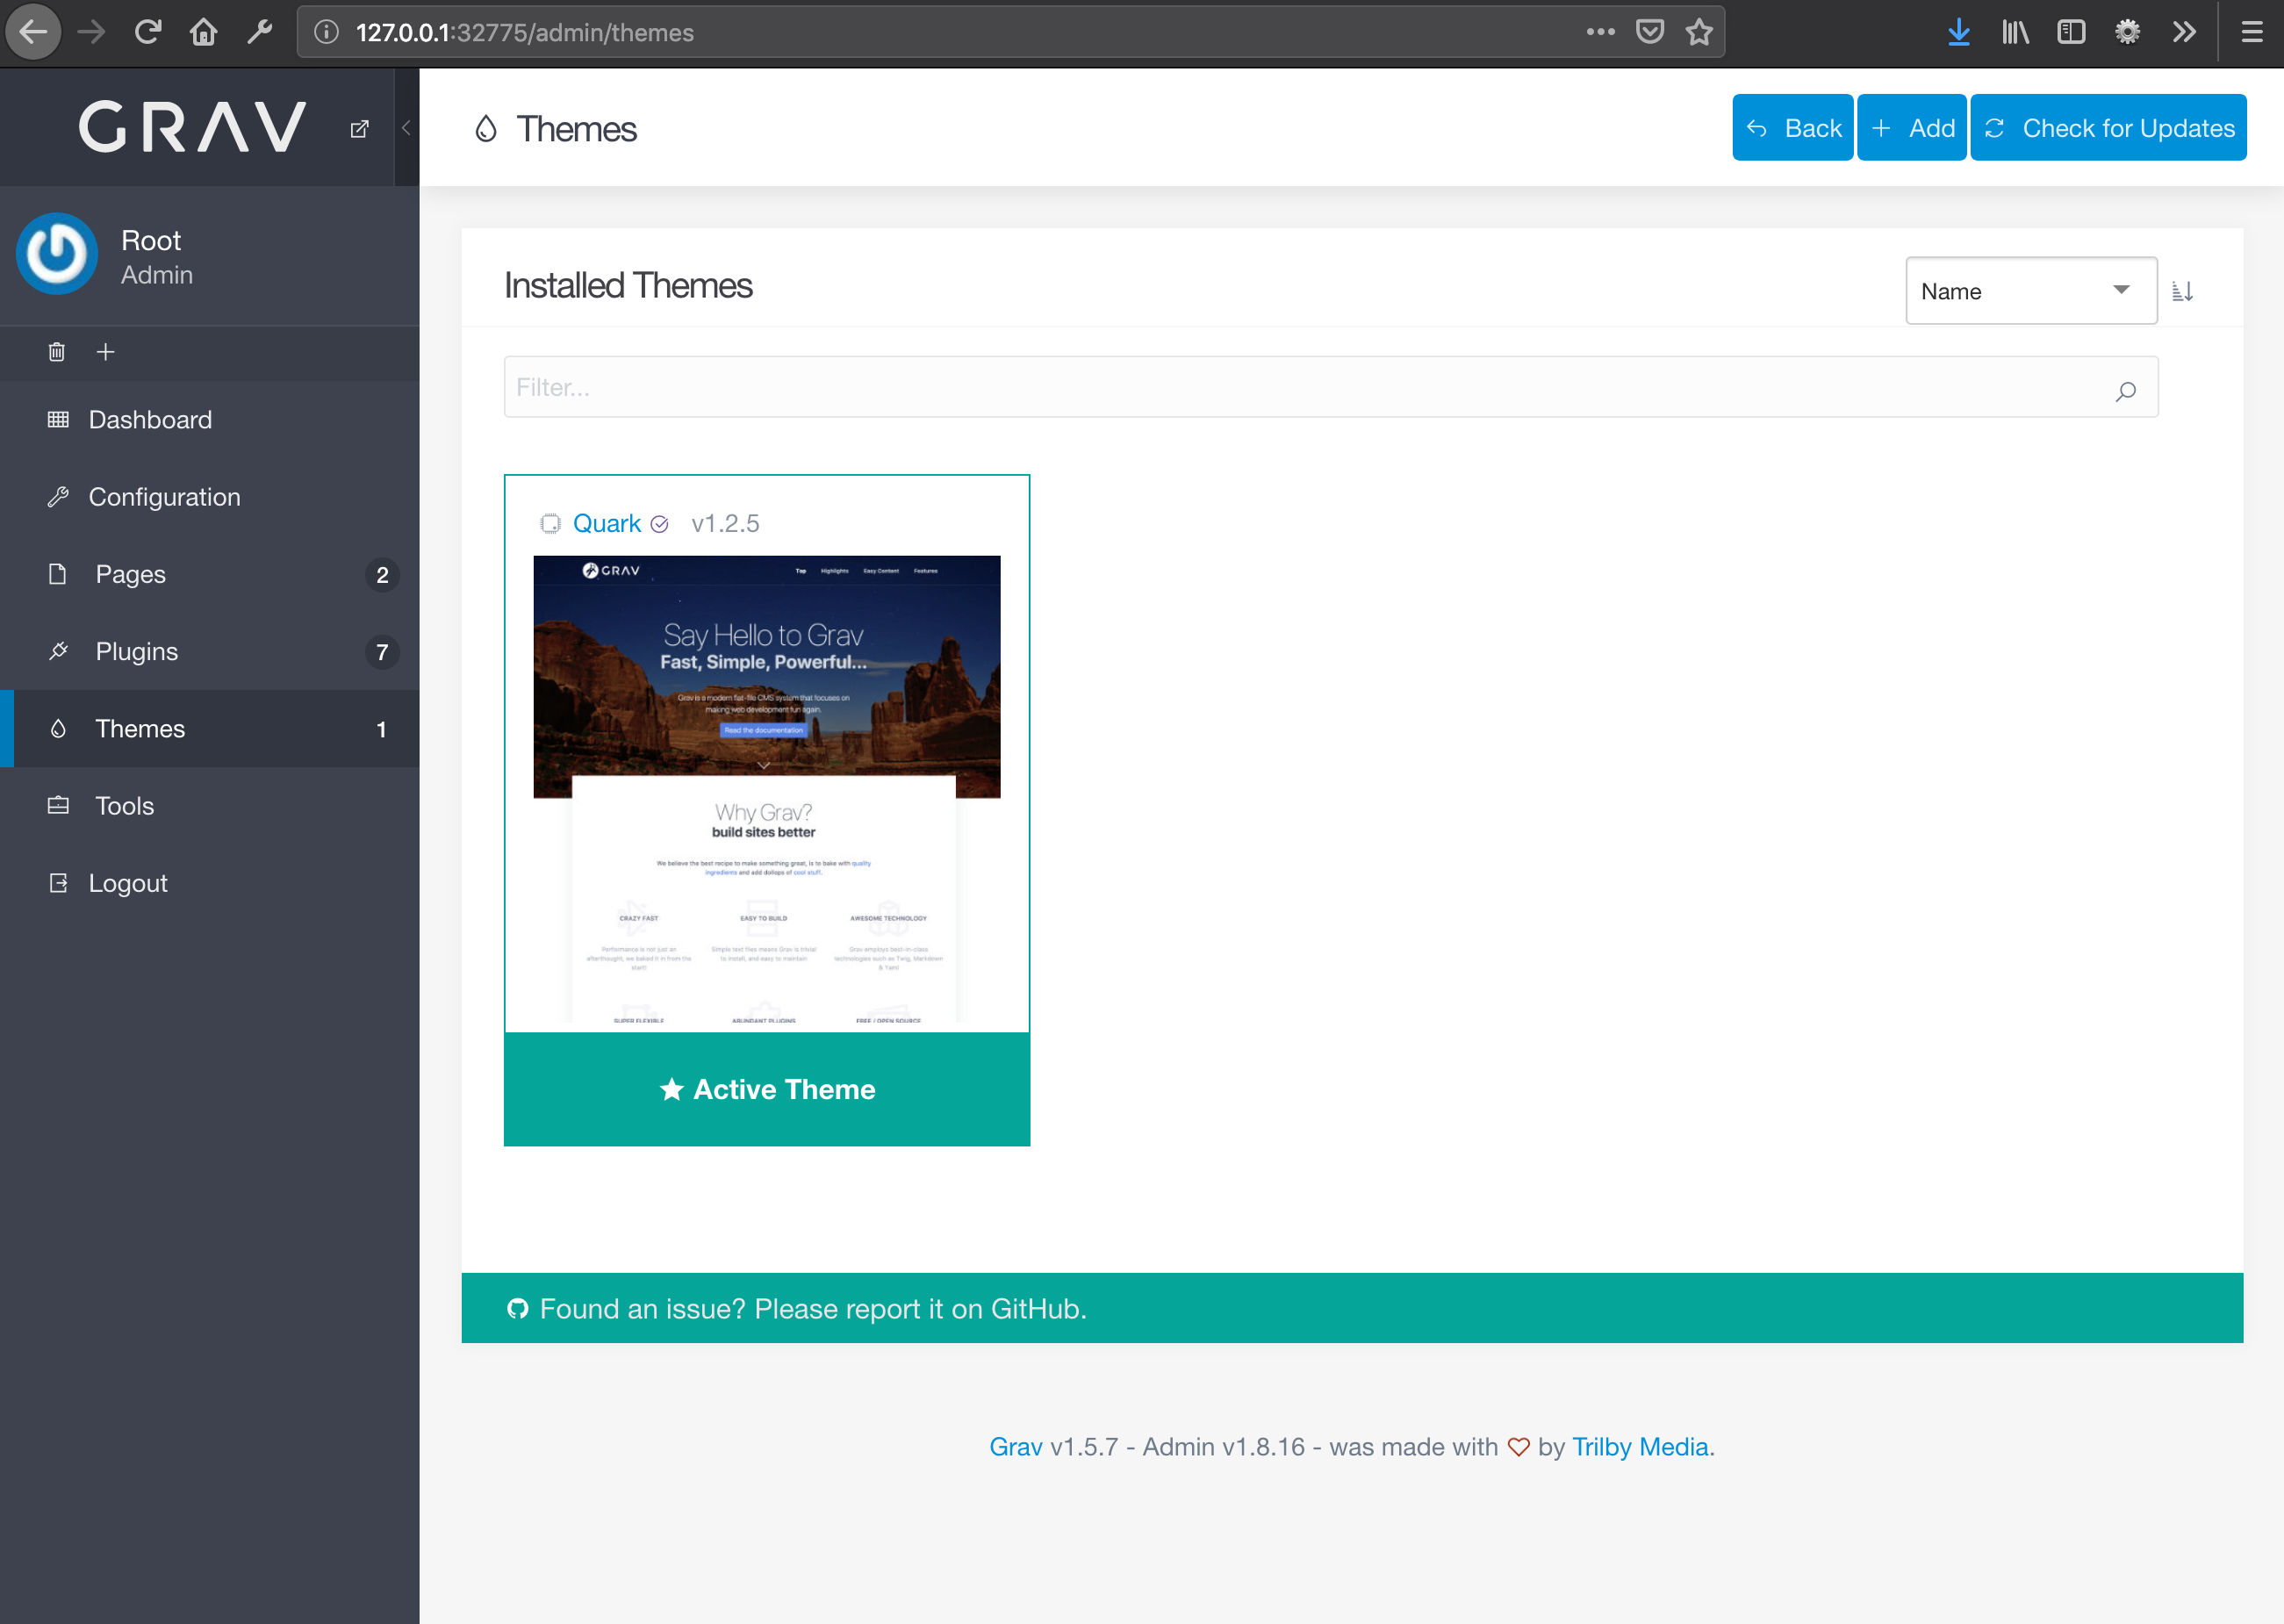2284x1624 pixels.
Task: Toggle the browser sidebar view
Action: click(2071, 32)
